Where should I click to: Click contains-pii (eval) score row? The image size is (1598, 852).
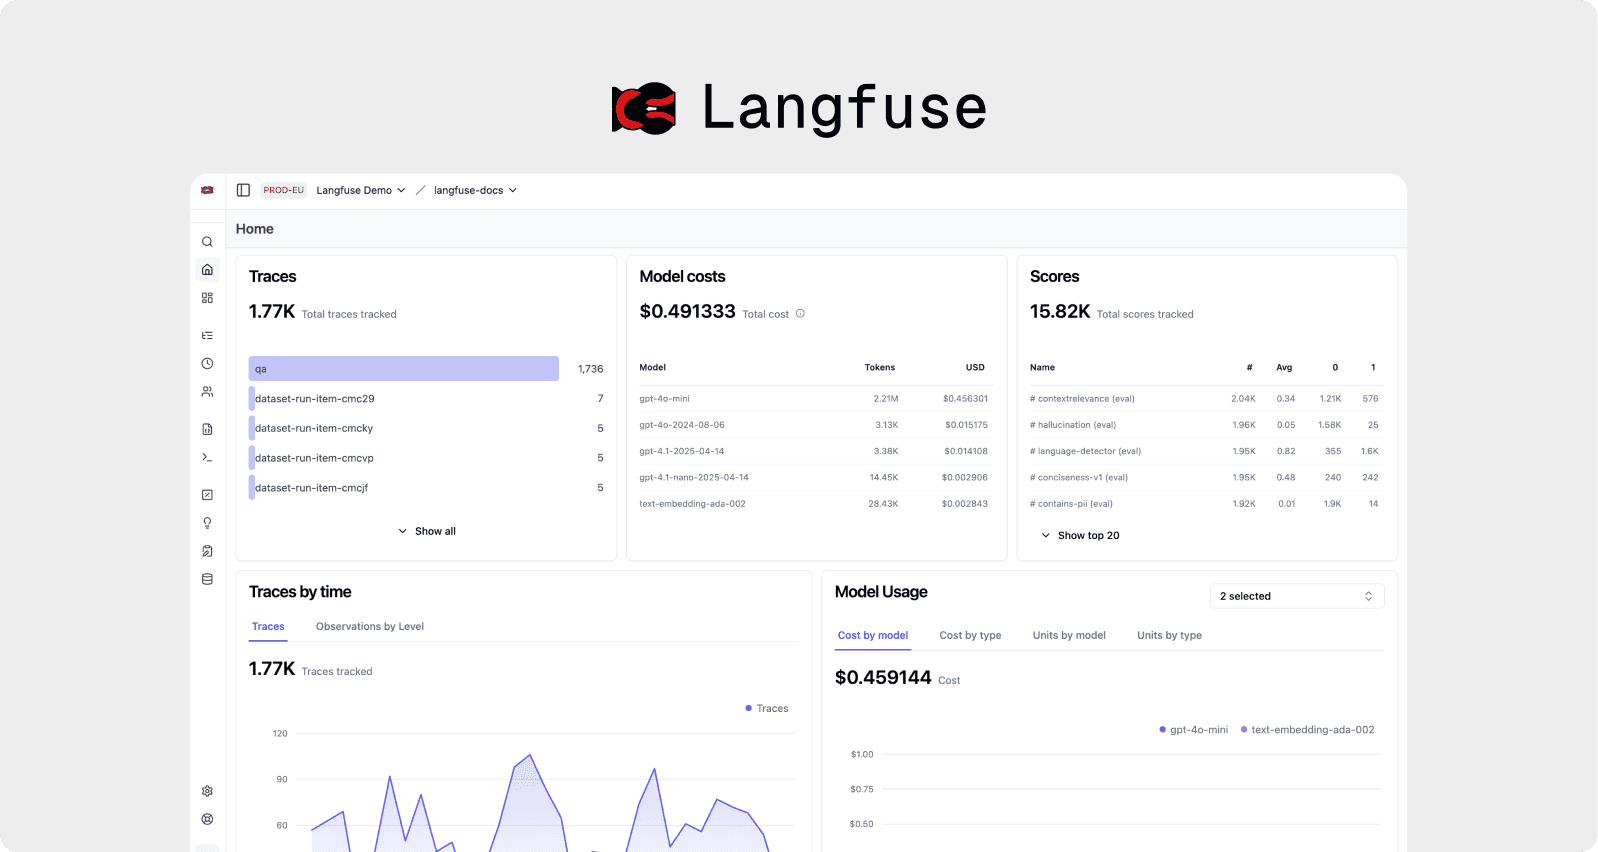[1207, 504]
